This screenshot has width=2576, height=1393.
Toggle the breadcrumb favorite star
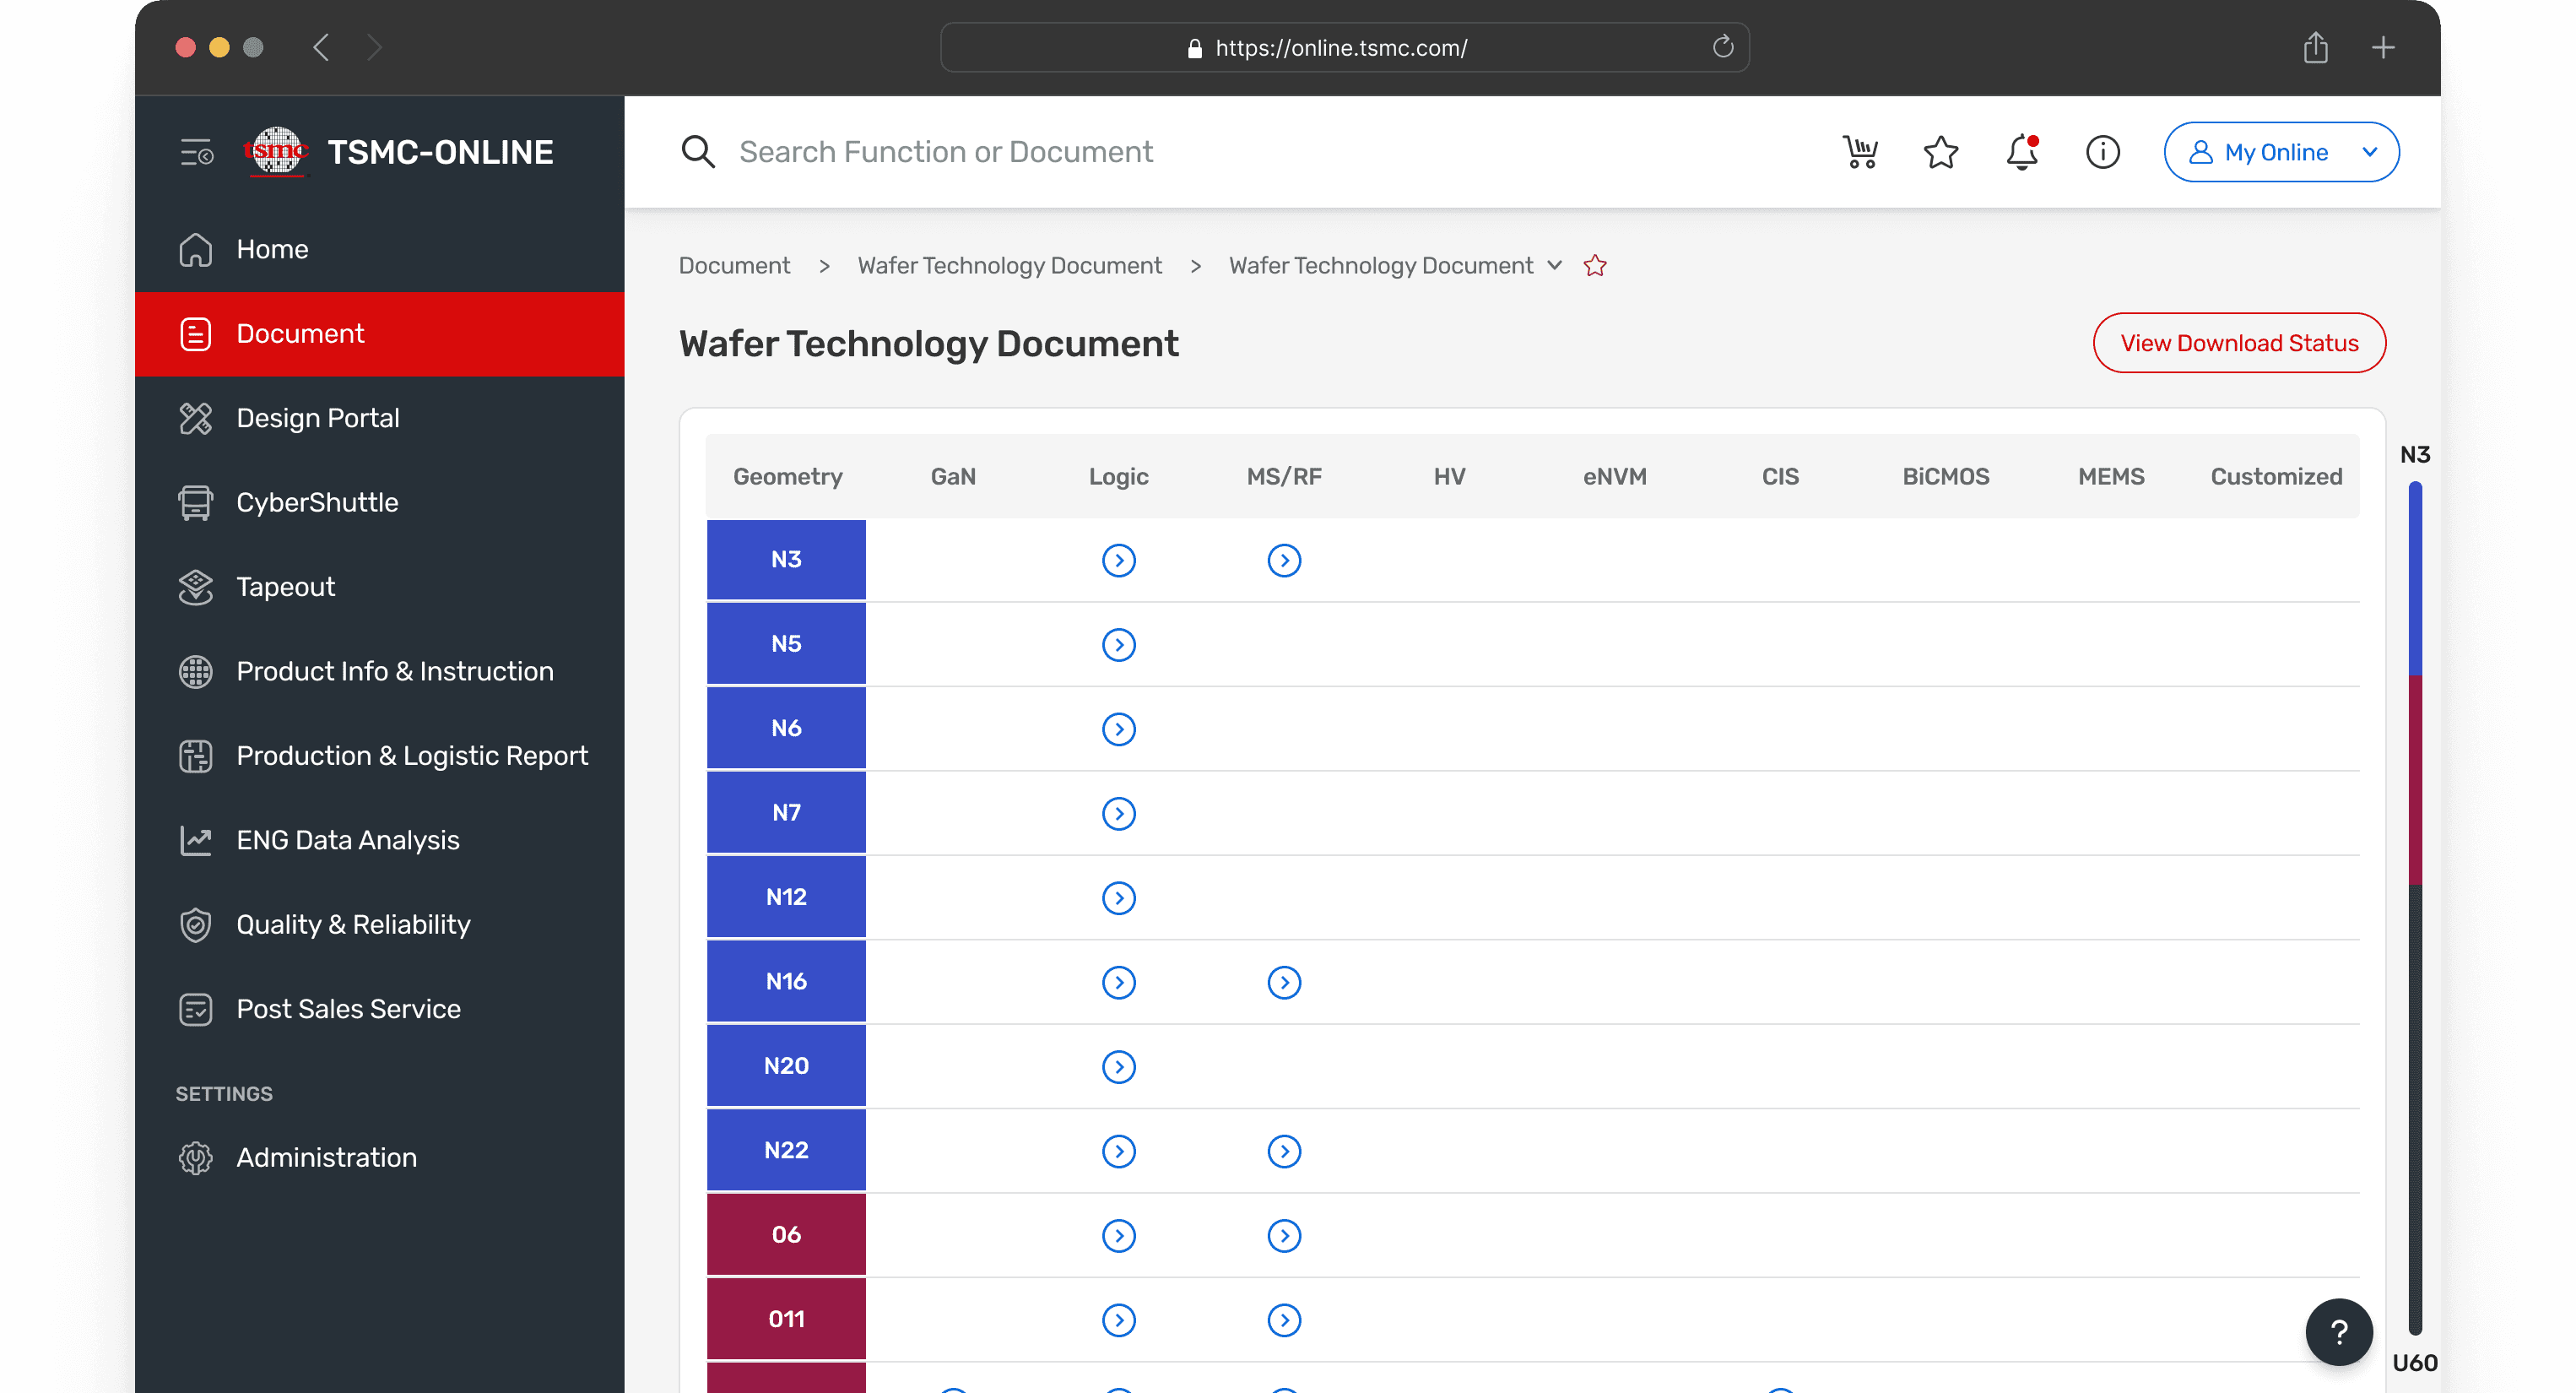point(1595,266)
